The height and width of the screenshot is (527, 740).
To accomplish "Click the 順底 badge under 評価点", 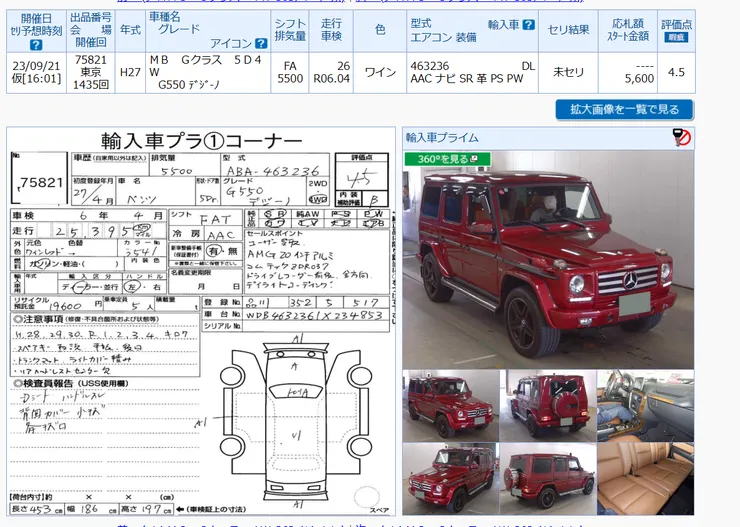I will click(676, 37).
